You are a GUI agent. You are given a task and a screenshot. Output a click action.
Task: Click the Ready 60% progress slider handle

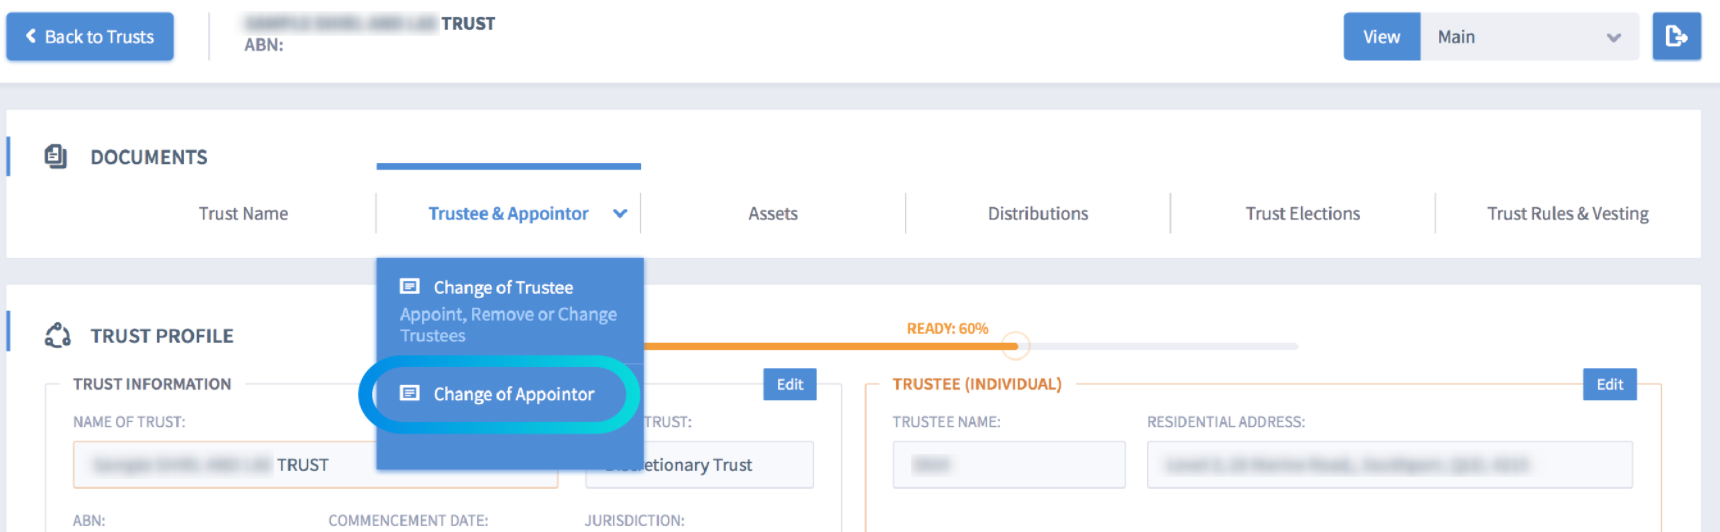coord(1015,346)
